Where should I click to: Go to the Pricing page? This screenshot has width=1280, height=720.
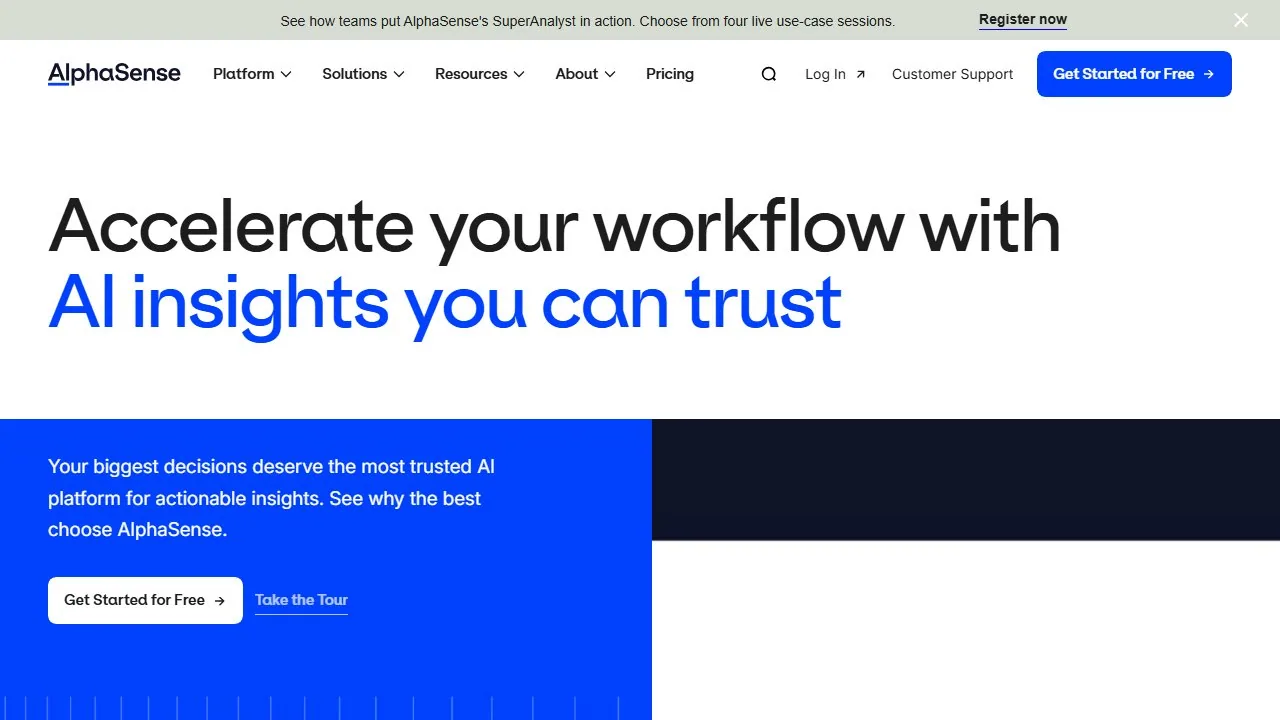[670, 74]
